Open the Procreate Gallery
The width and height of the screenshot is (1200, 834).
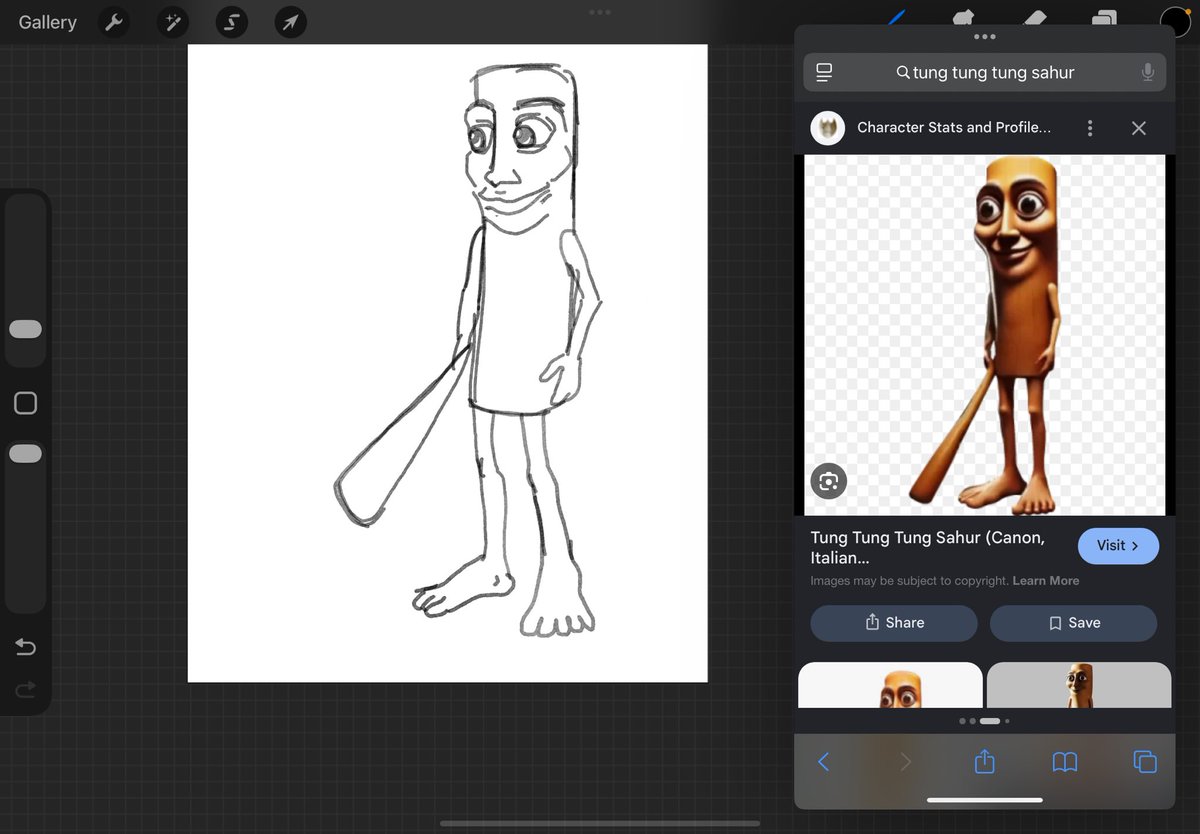[x=47, y=22]
